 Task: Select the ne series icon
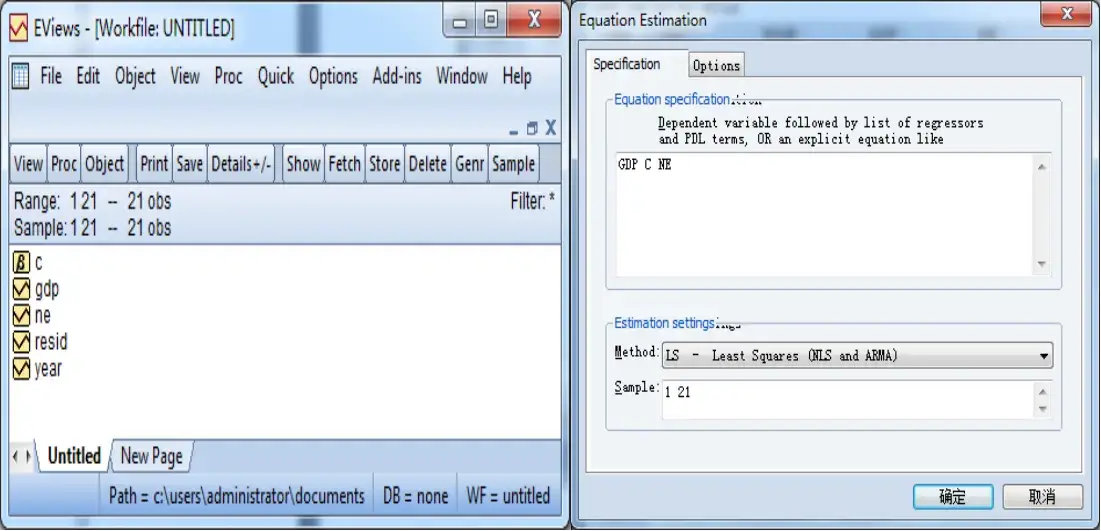21,316
